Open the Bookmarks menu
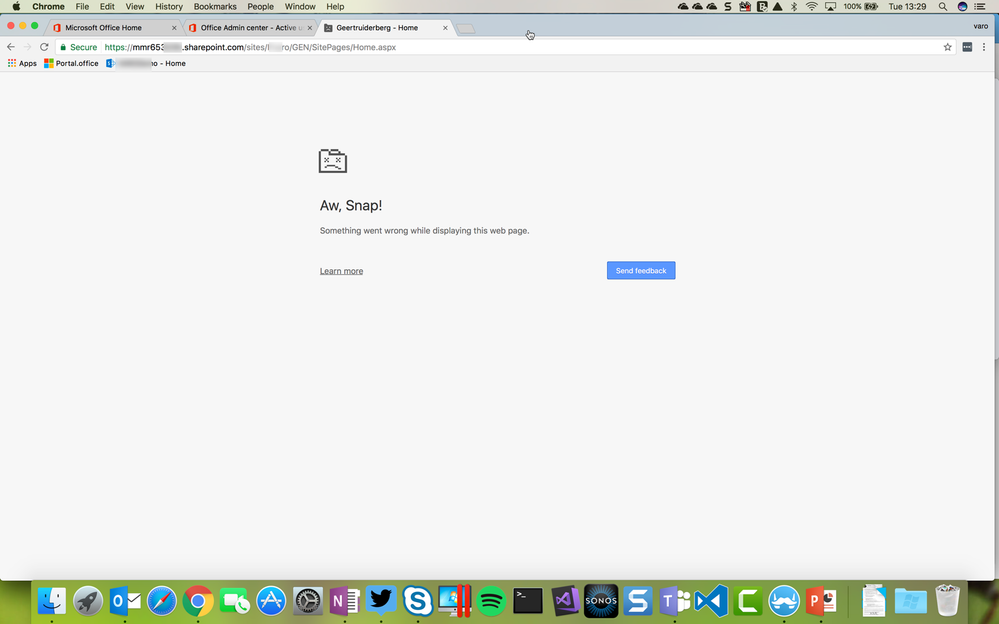This screenshot has height=624, width=999. coord(215,6)
